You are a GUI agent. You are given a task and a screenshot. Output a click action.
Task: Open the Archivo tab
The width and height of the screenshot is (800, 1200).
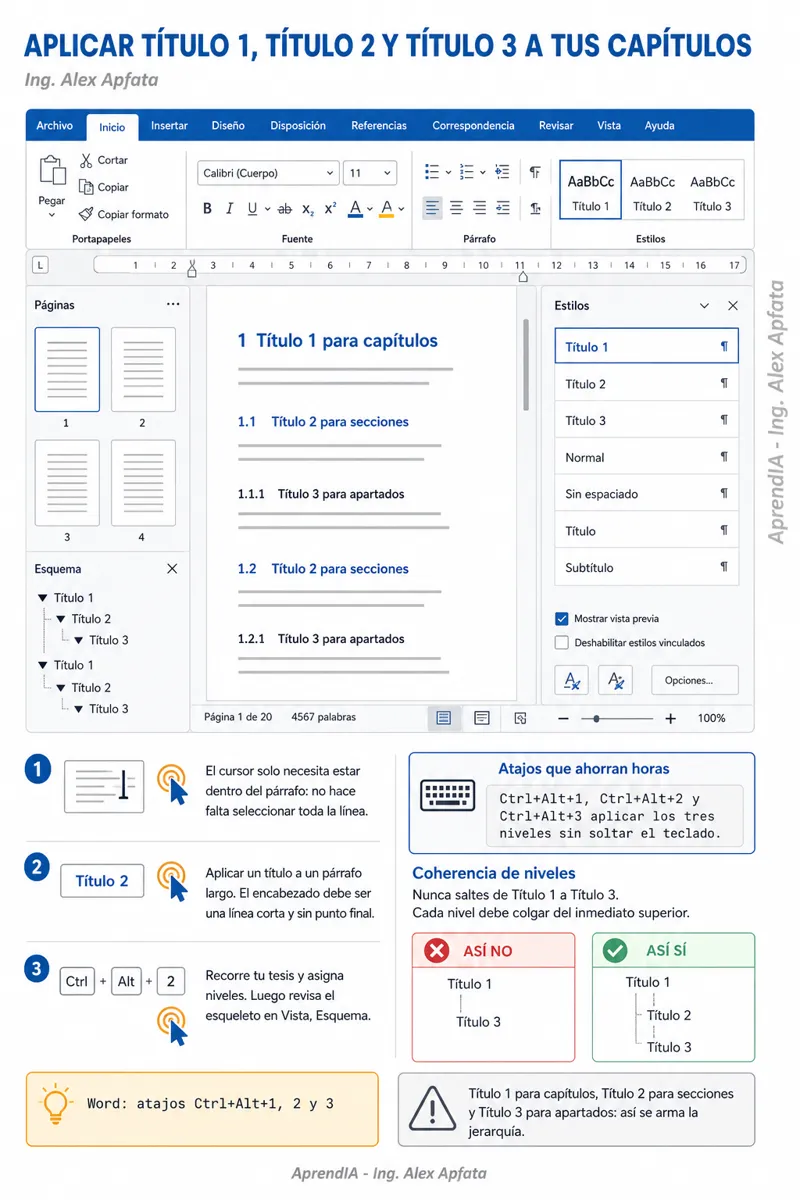(55, 126)
